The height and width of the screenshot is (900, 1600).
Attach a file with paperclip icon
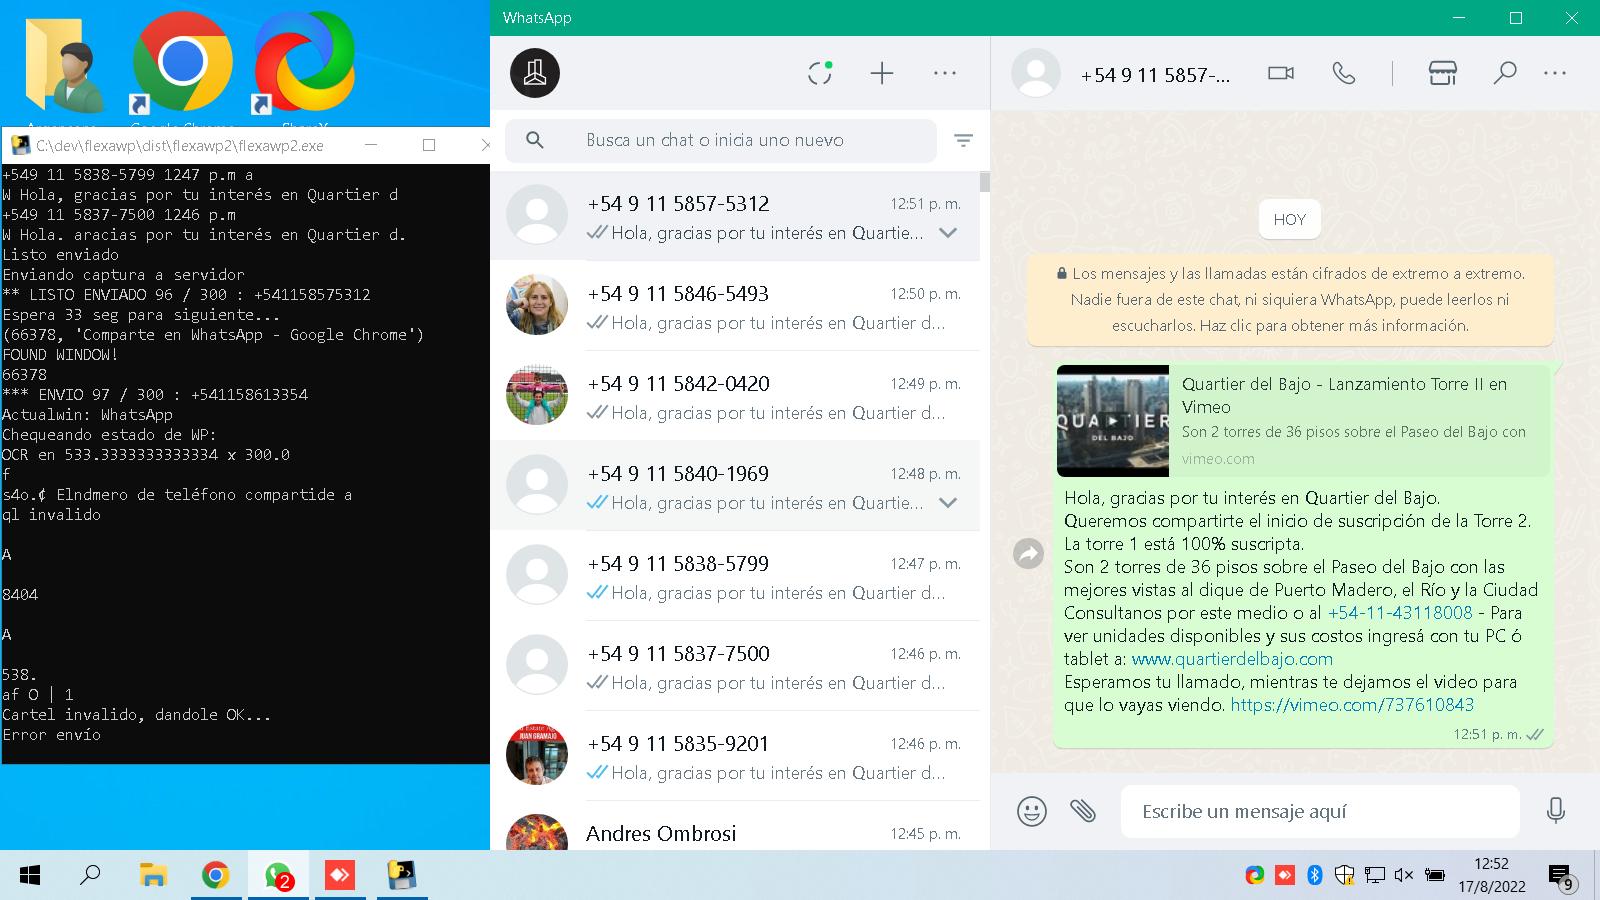click(x=1083, y=811)
